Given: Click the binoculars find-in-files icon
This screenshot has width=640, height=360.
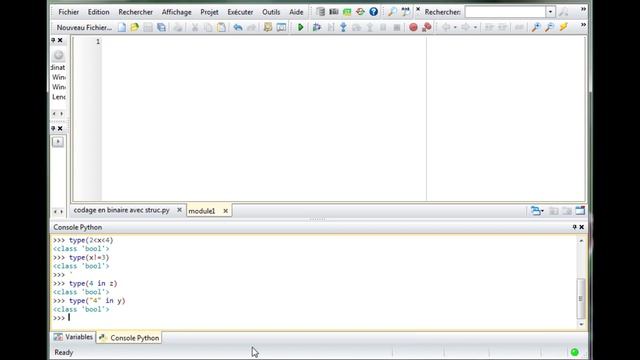Looking at the screenshot, I should pyautogui.click(x=405, y=12).
